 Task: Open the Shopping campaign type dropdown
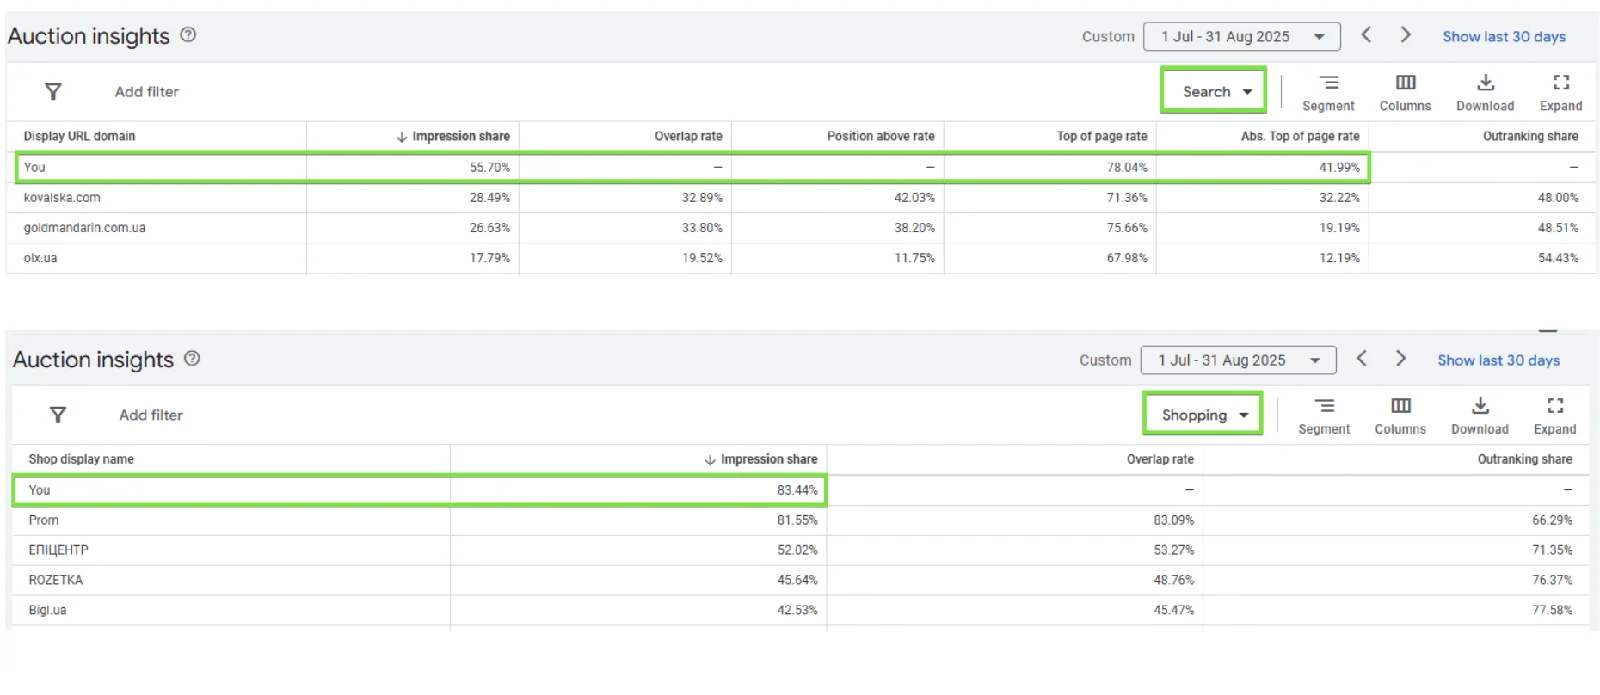tap(1203, 414)
